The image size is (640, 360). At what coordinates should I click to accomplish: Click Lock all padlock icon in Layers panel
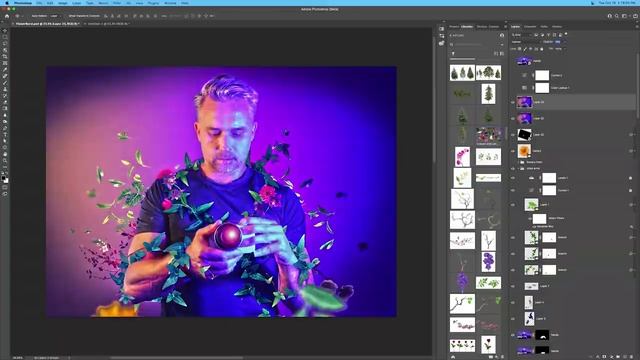click(542, 49)
